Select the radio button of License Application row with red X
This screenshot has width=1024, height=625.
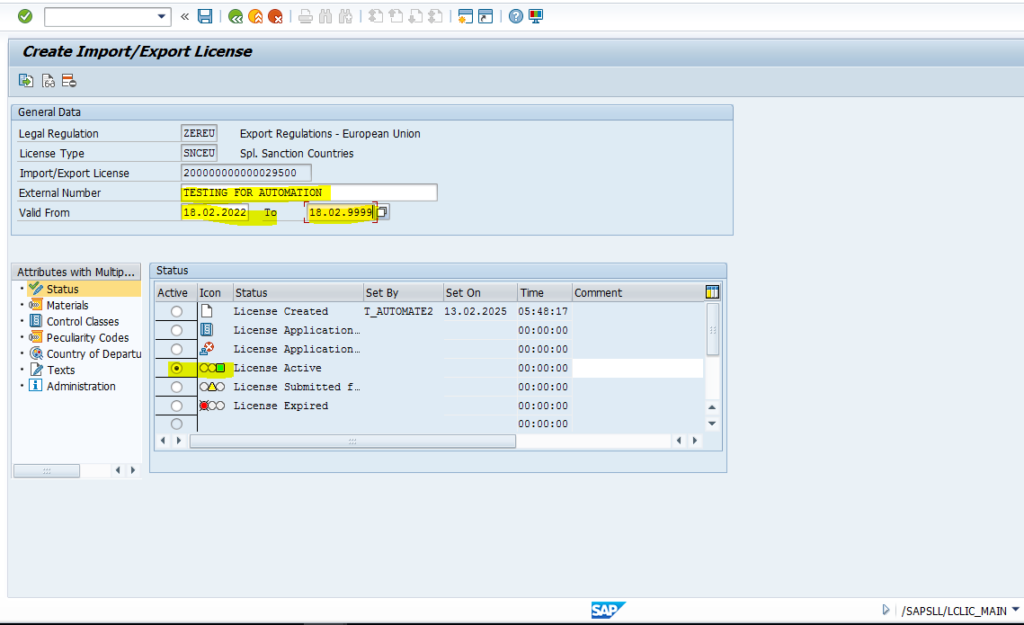click(x=176, y=349)
